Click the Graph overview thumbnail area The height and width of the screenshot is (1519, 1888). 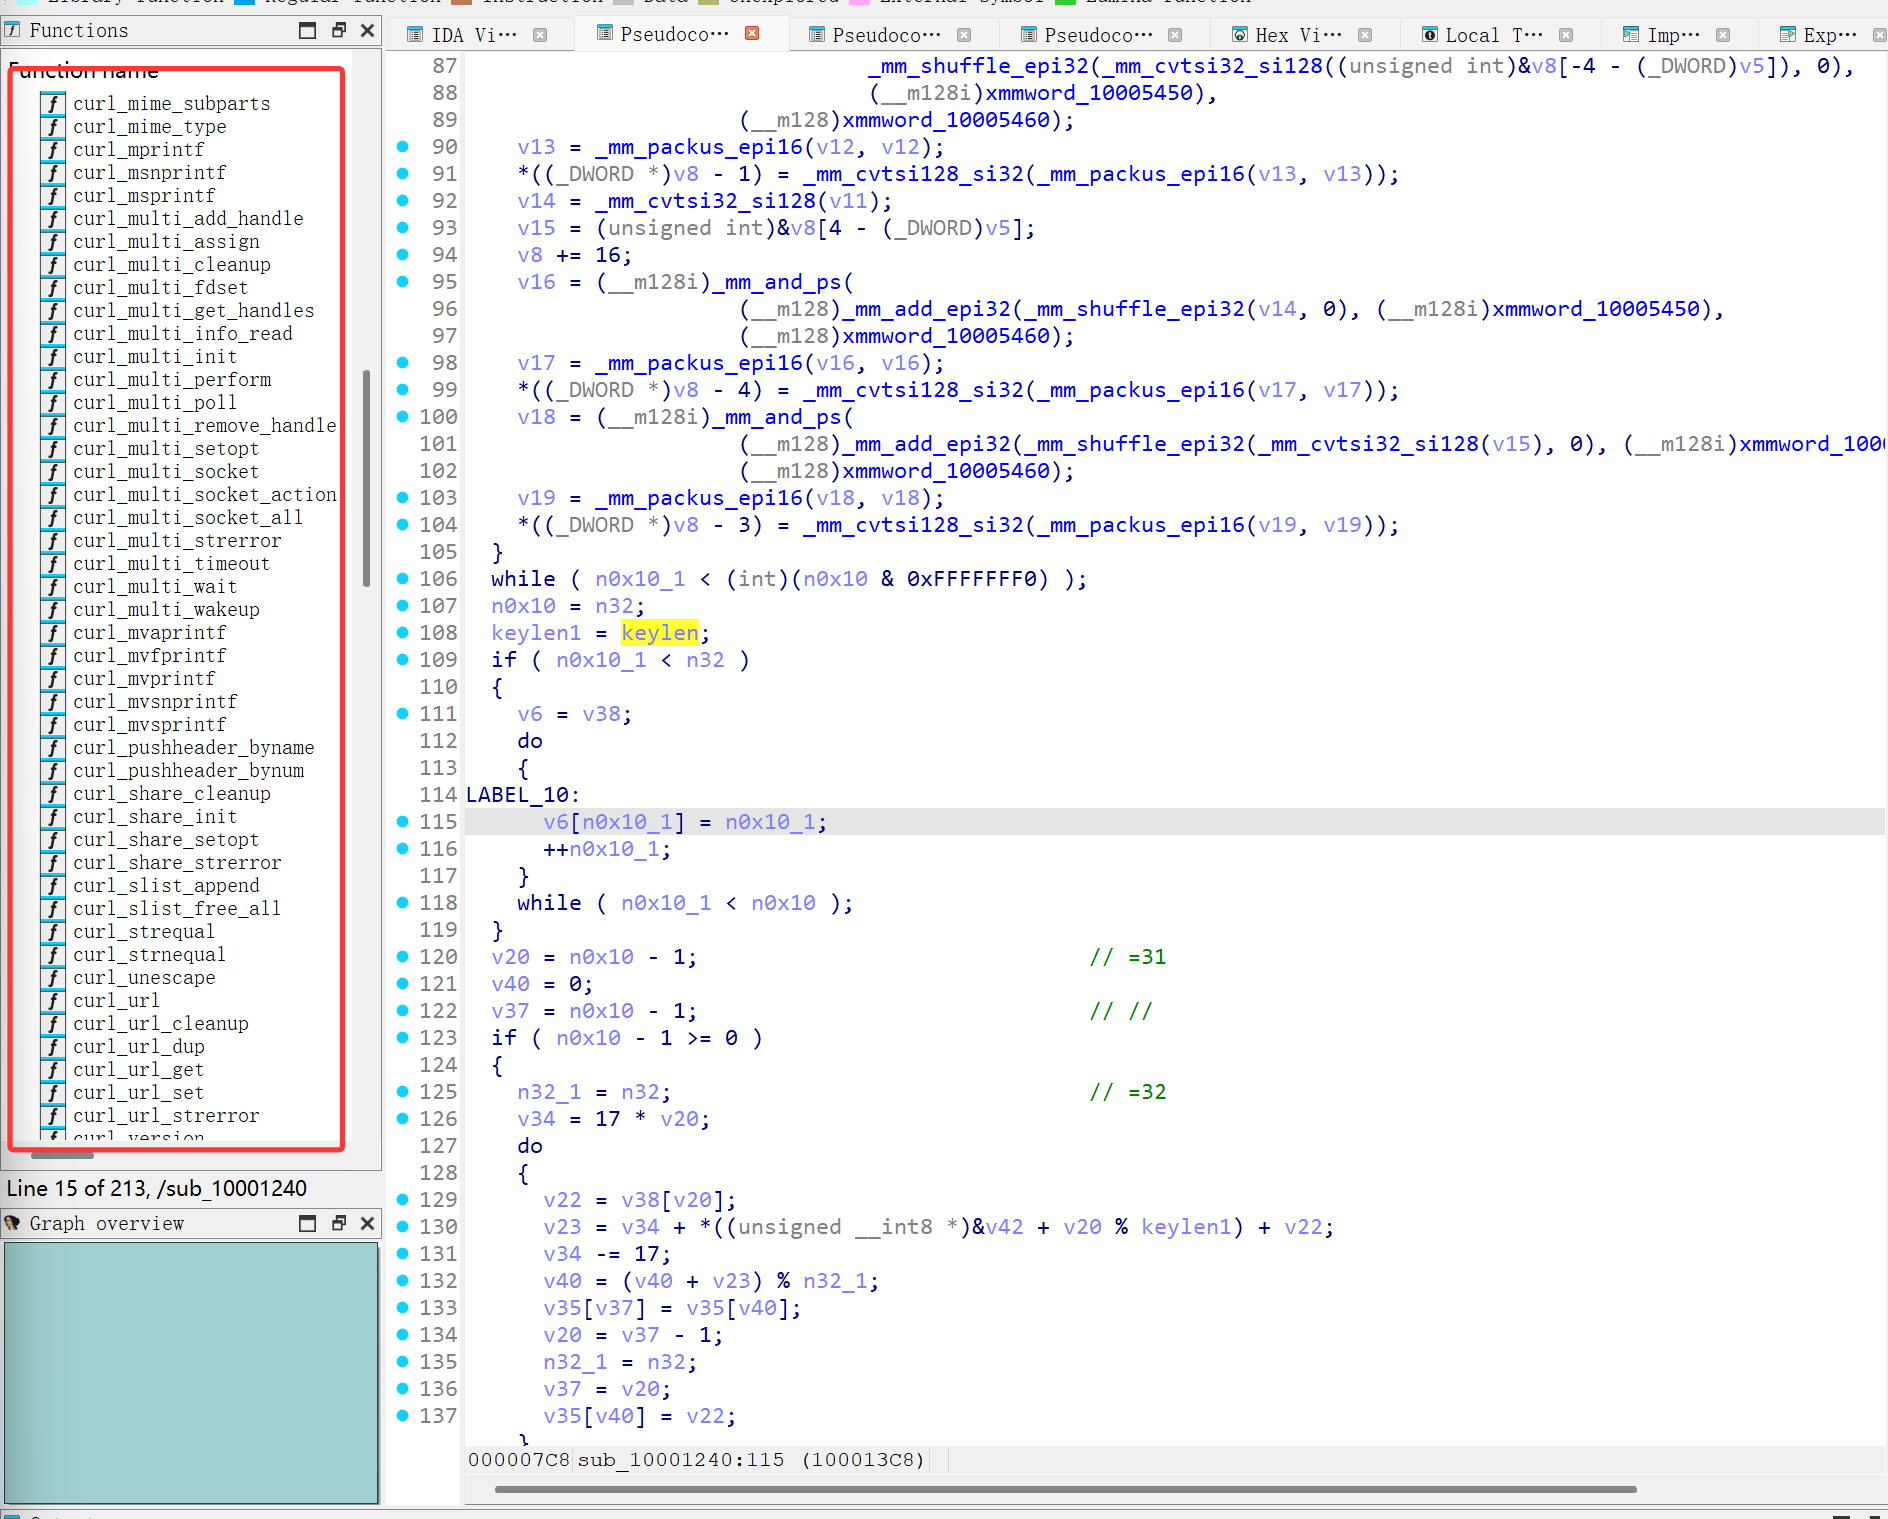(x=191, y=1372)
